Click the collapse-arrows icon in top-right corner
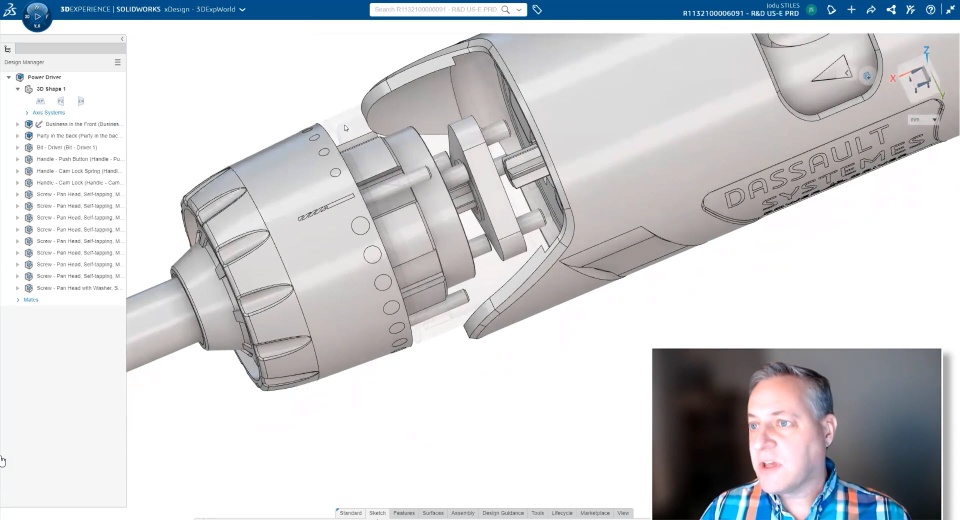 pos(950,10)
